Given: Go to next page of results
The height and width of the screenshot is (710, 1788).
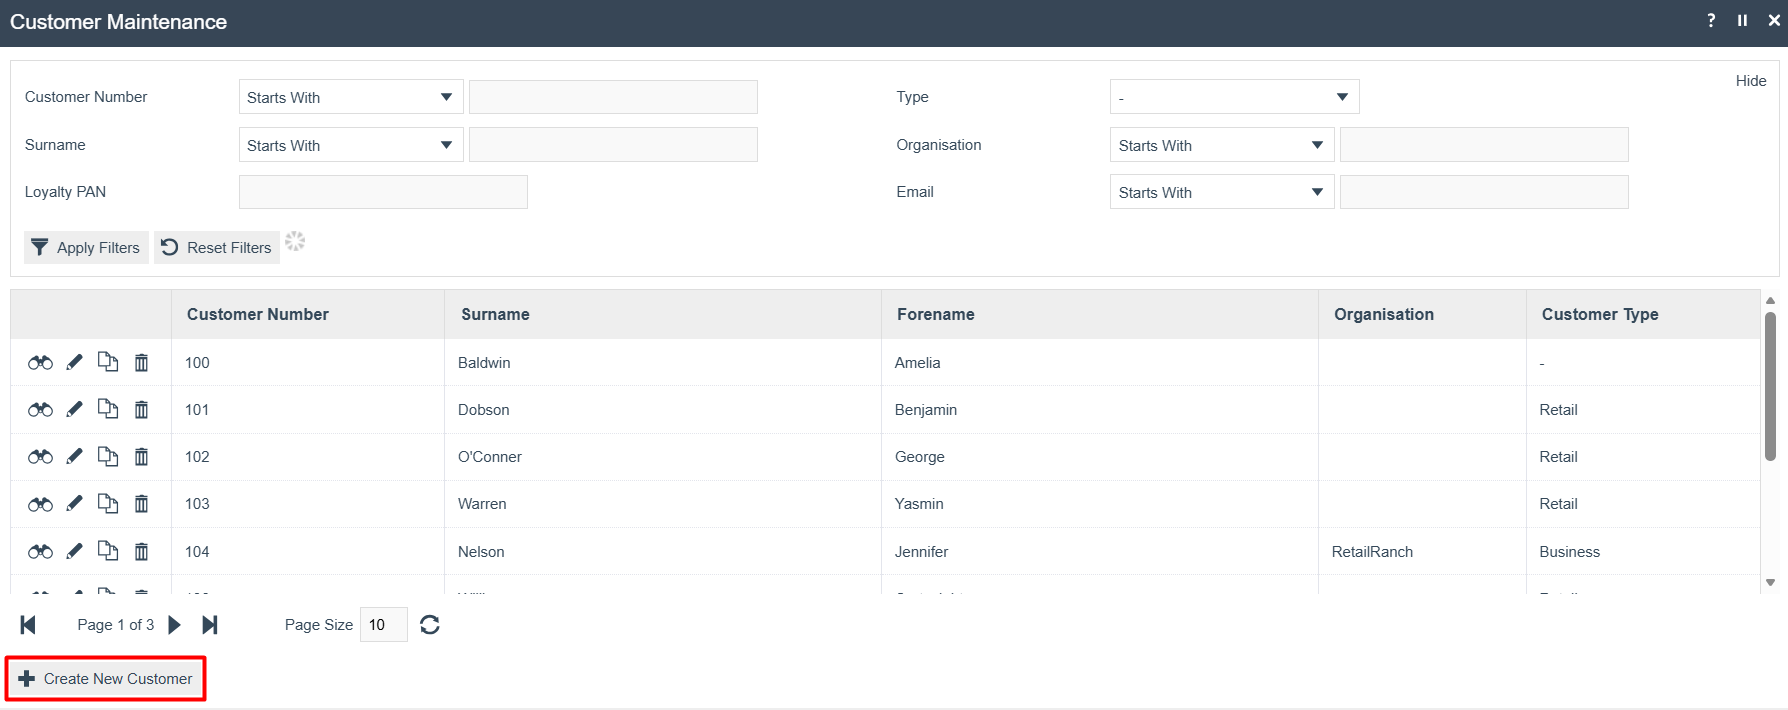Looking at the screenshot, I should (174, 625).
